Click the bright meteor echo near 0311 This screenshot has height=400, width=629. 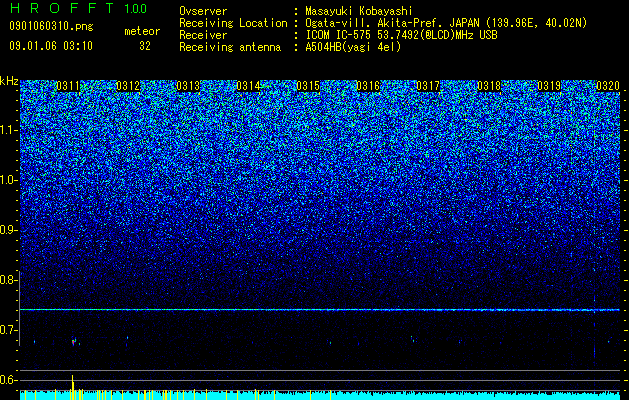[x=74, y=342]
